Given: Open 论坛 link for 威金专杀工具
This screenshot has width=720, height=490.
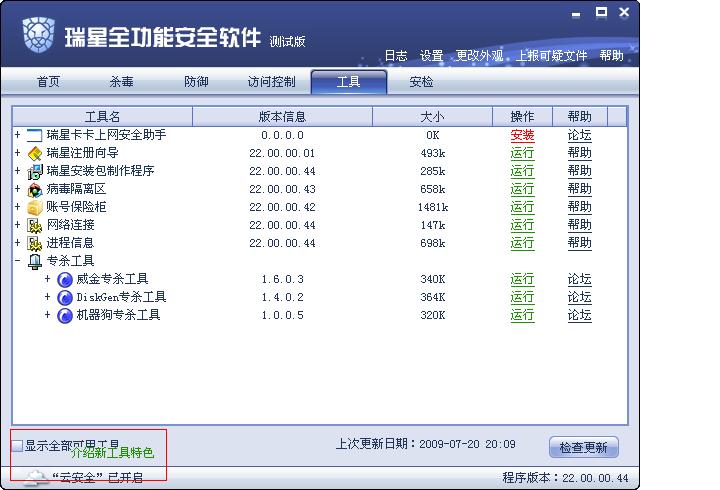Looking at the screenshot, I should tap(579, 279).
